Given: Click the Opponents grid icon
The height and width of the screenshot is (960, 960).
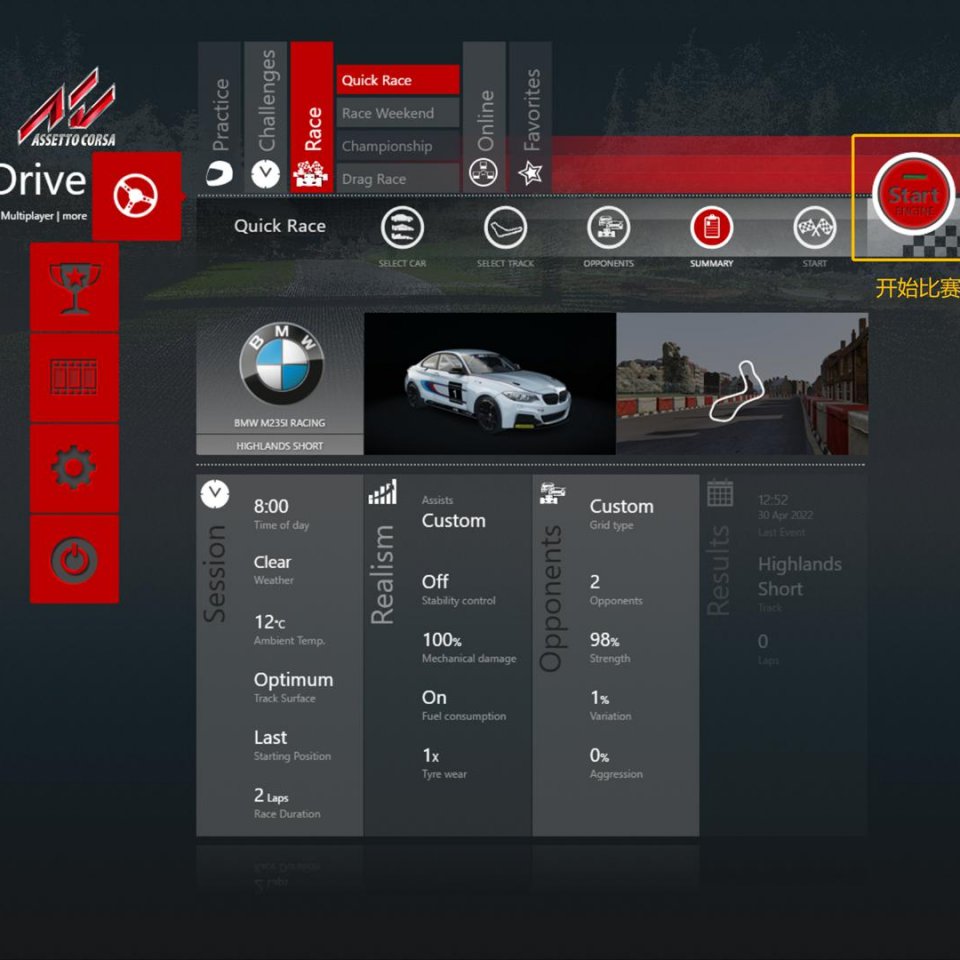Looking at the screenshot, I should coord(552,493).
